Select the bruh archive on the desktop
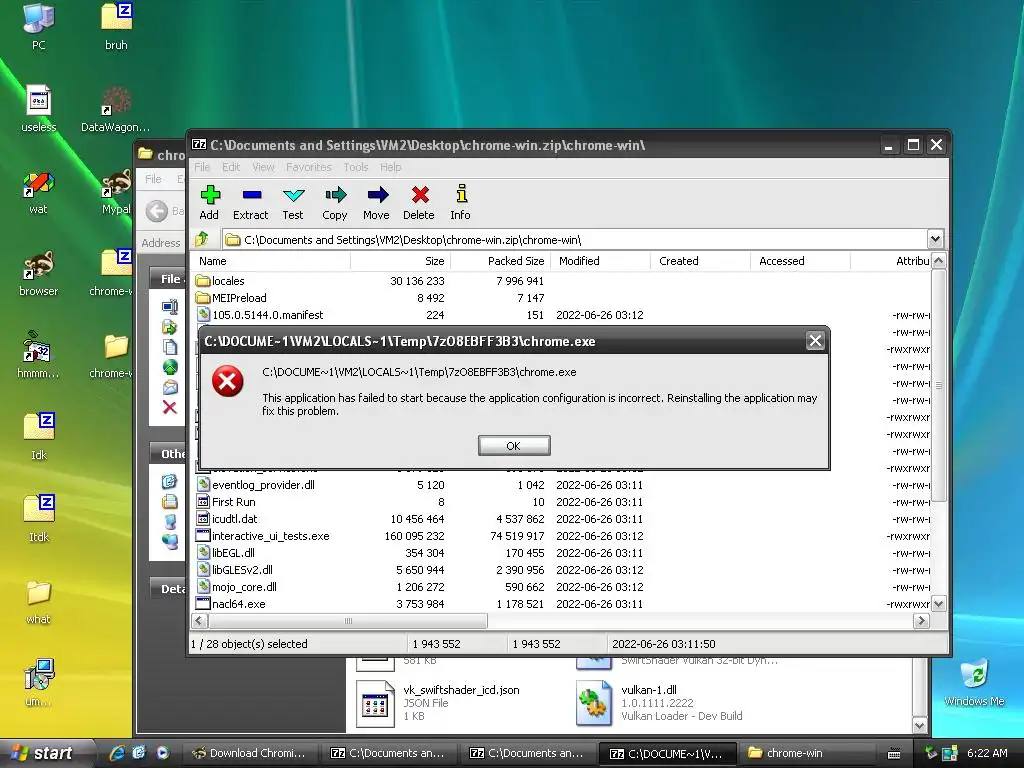The height and width of the screenshot is (768, 1024). tap(116, 27)
